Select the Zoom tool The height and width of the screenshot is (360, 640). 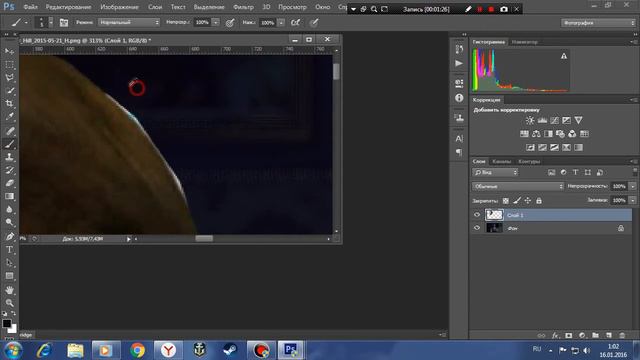9,303
